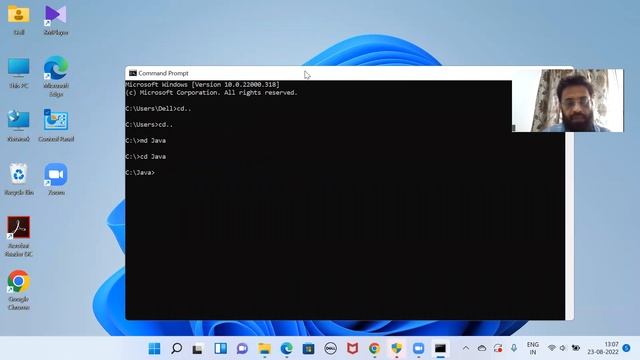This screenshot has width=640, height=360.
Task: Open taskbar Search magnifier
Action: pyautogui.click(x=176, y=349)
